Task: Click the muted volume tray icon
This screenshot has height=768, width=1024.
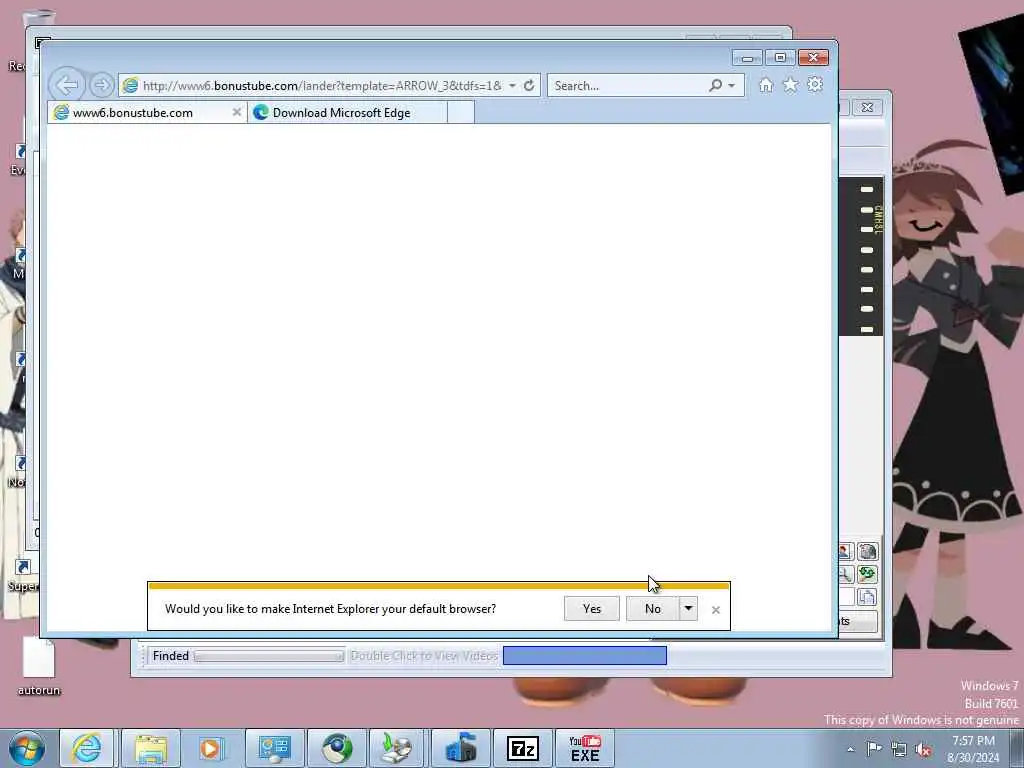Action: coord(923,749)
